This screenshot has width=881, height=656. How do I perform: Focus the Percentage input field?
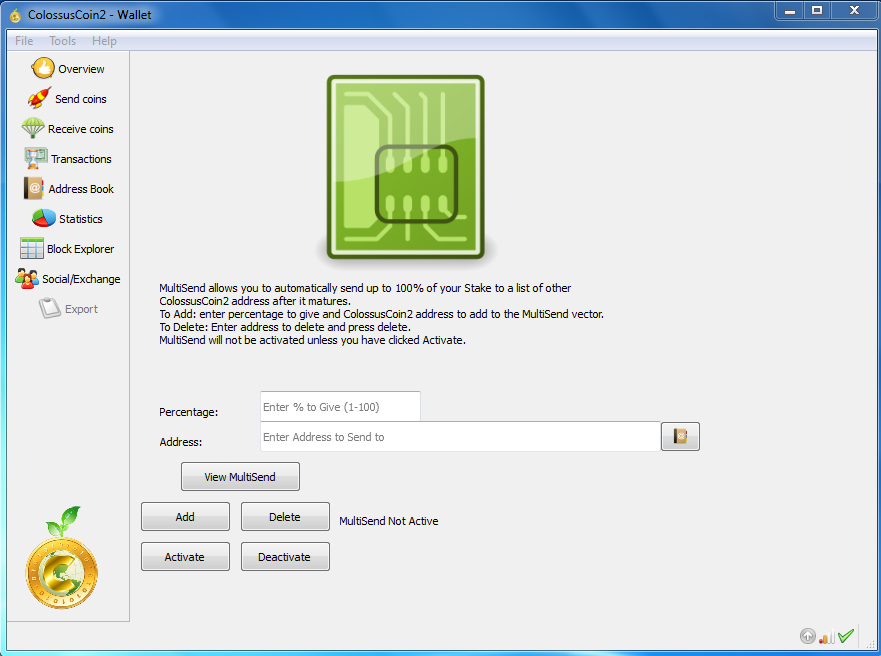coord(340,406)
